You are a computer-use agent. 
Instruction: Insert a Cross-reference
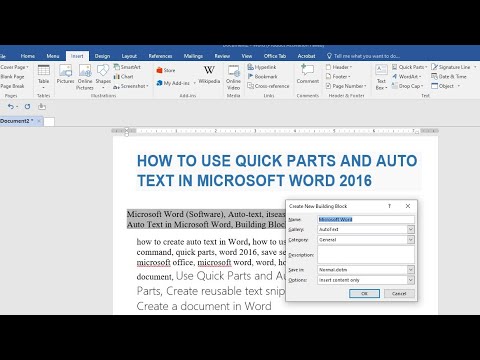pos(268,86)
